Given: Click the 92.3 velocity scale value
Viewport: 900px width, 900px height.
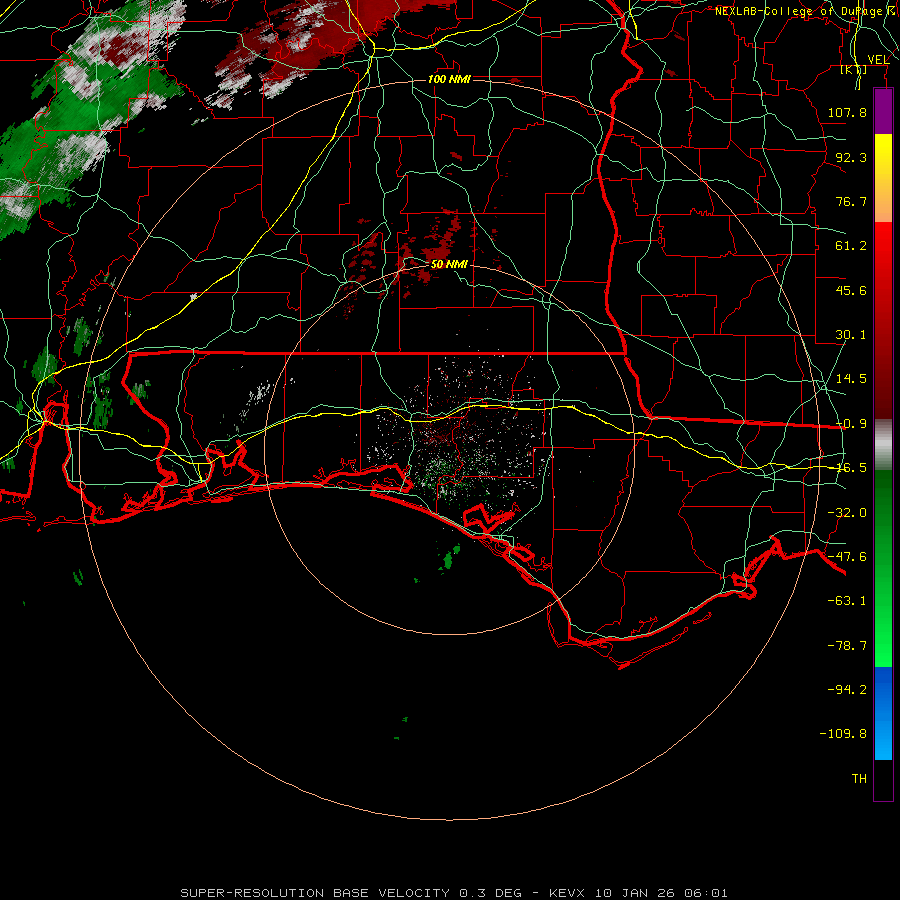Looking at the screenshot, I should point(851,157).
